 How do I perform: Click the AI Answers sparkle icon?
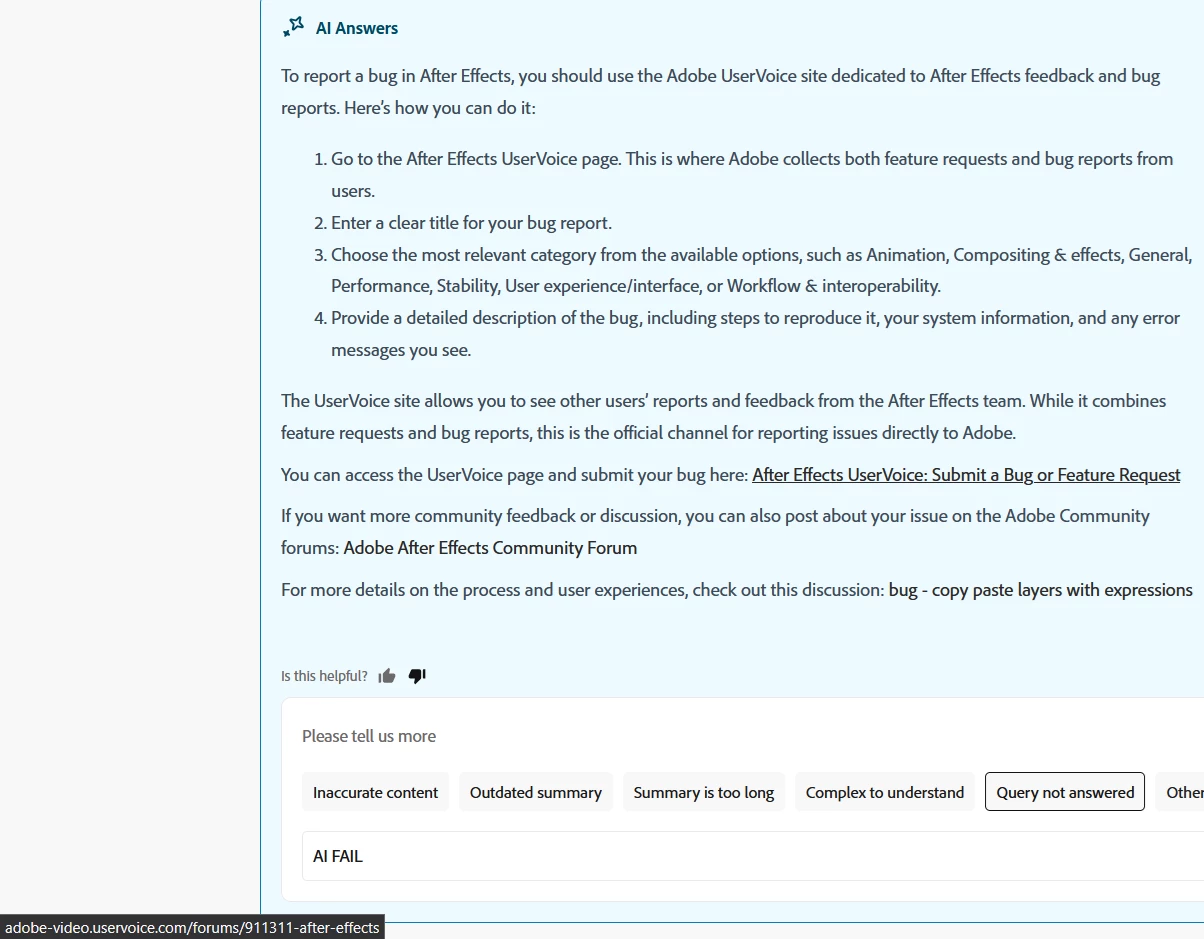pyautogui.click(x=293, y=27)
